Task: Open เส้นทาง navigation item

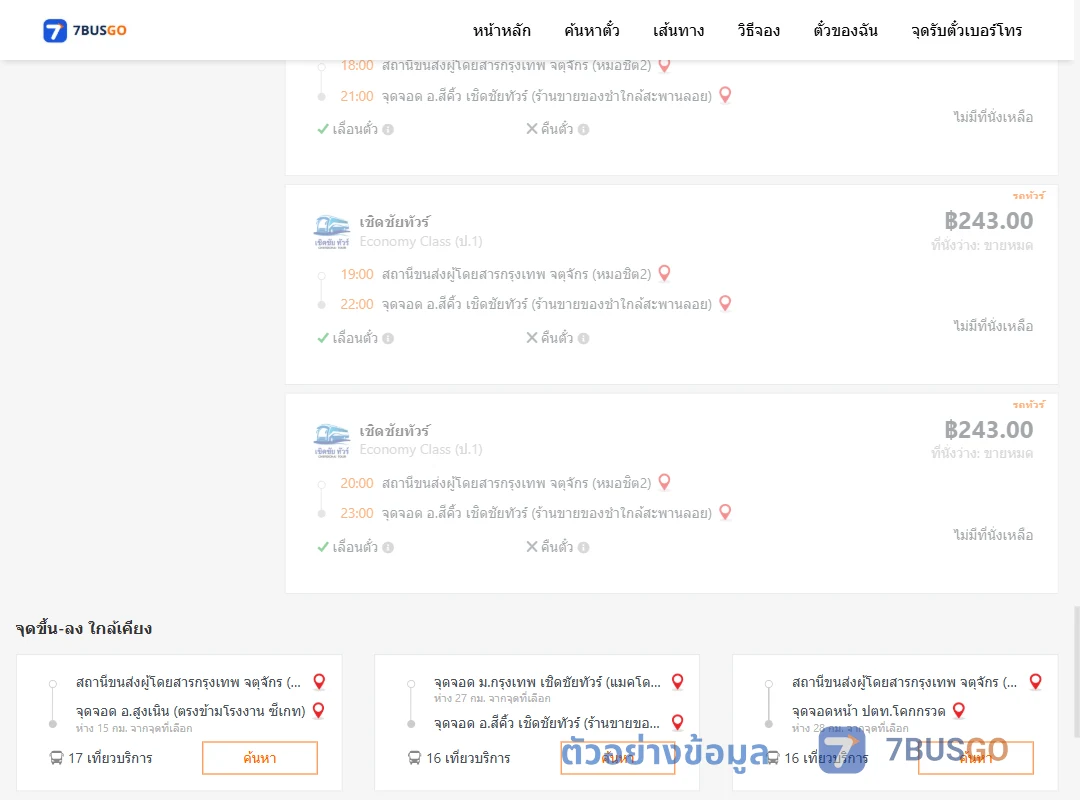Action: [678, 30]
